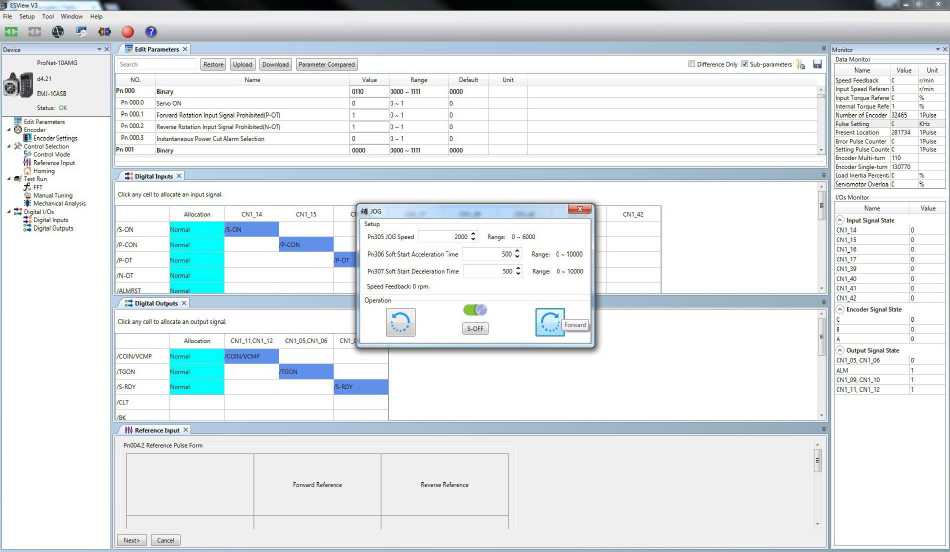This screenshot has height=552, width=950.
Task: Open the Setup menu
Action: click(x=27, y=16)
